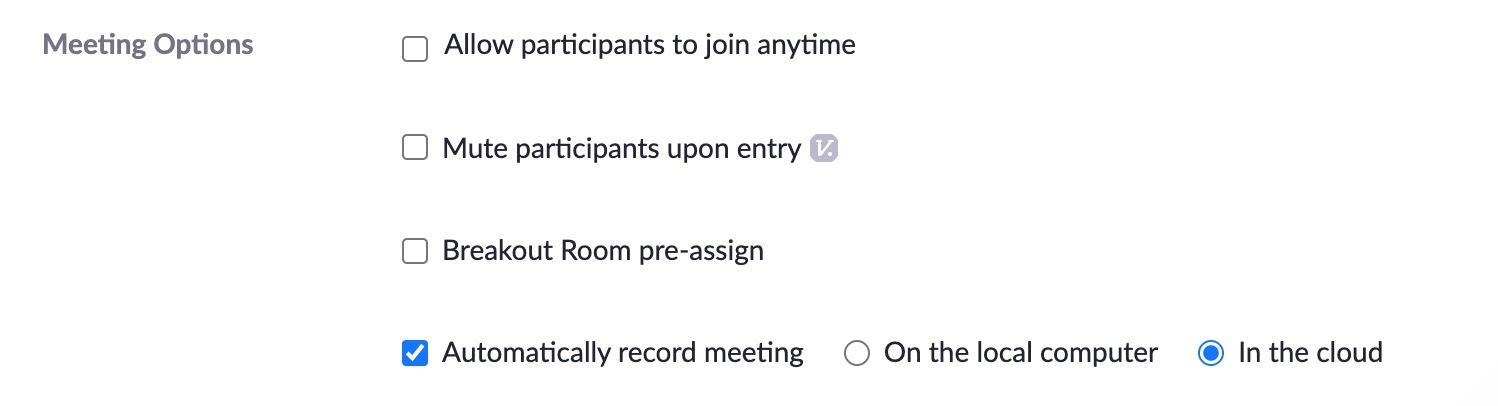Turn off automatic meeting recording
The width and height of the screenshot is (1498, 406).
(414, 353)
